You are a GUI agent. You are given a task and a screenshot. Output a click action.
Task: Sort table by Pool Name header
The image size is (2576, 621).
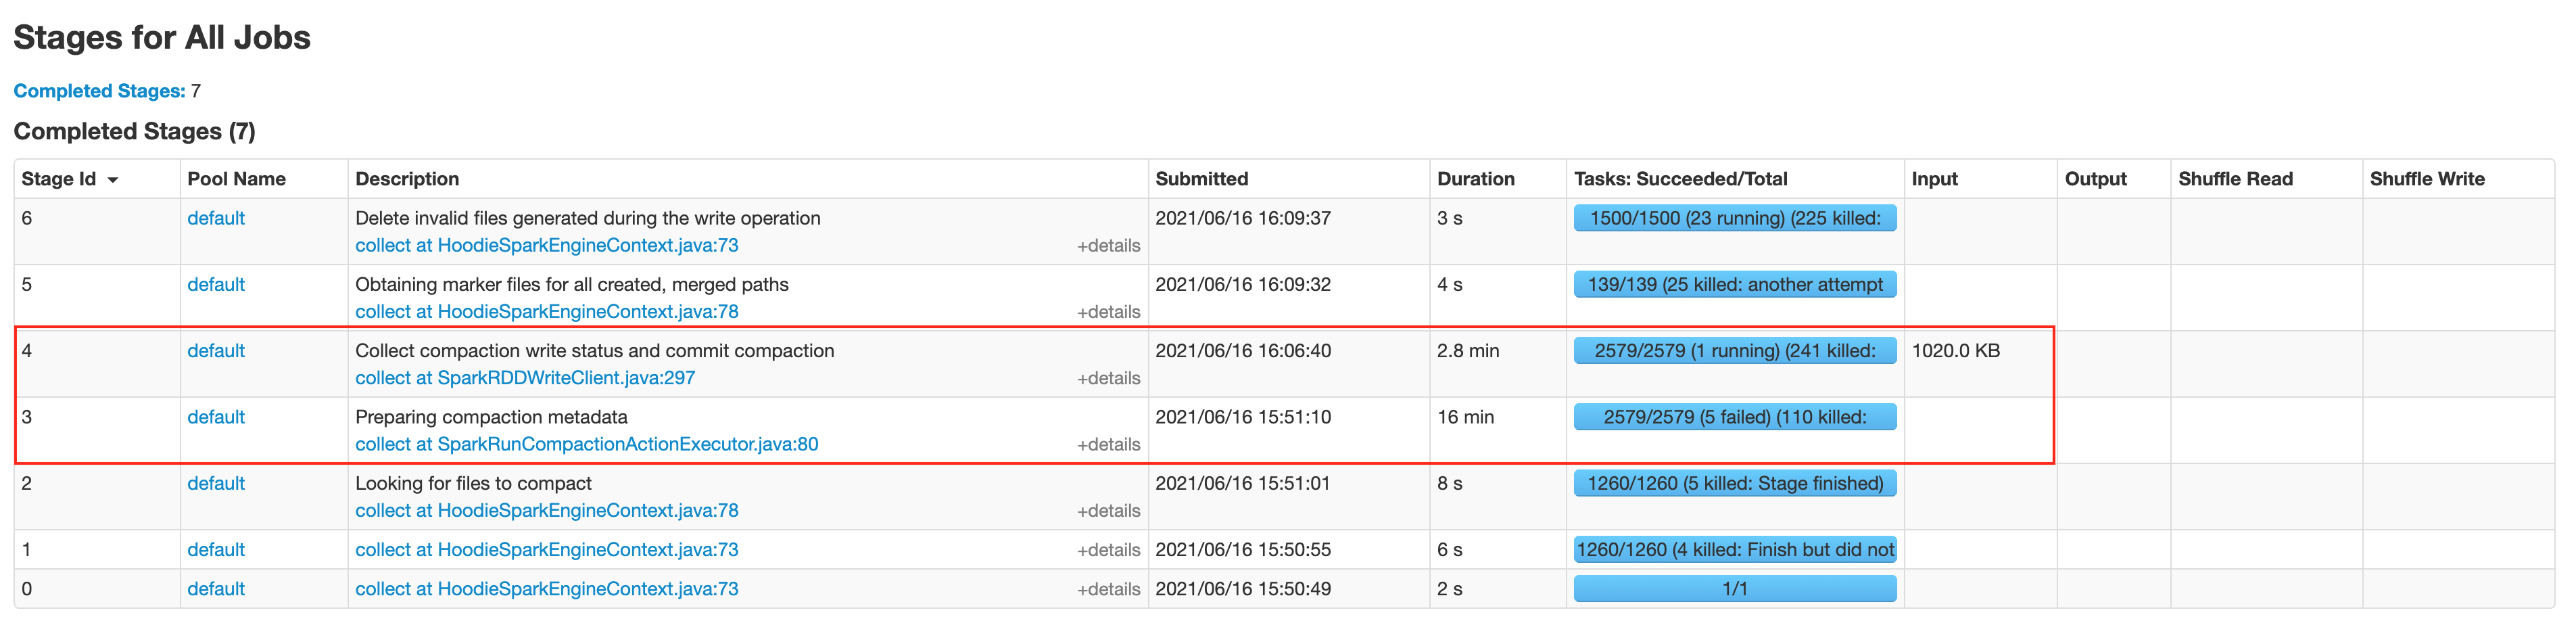pyautogui.click(x=236, y=179)
